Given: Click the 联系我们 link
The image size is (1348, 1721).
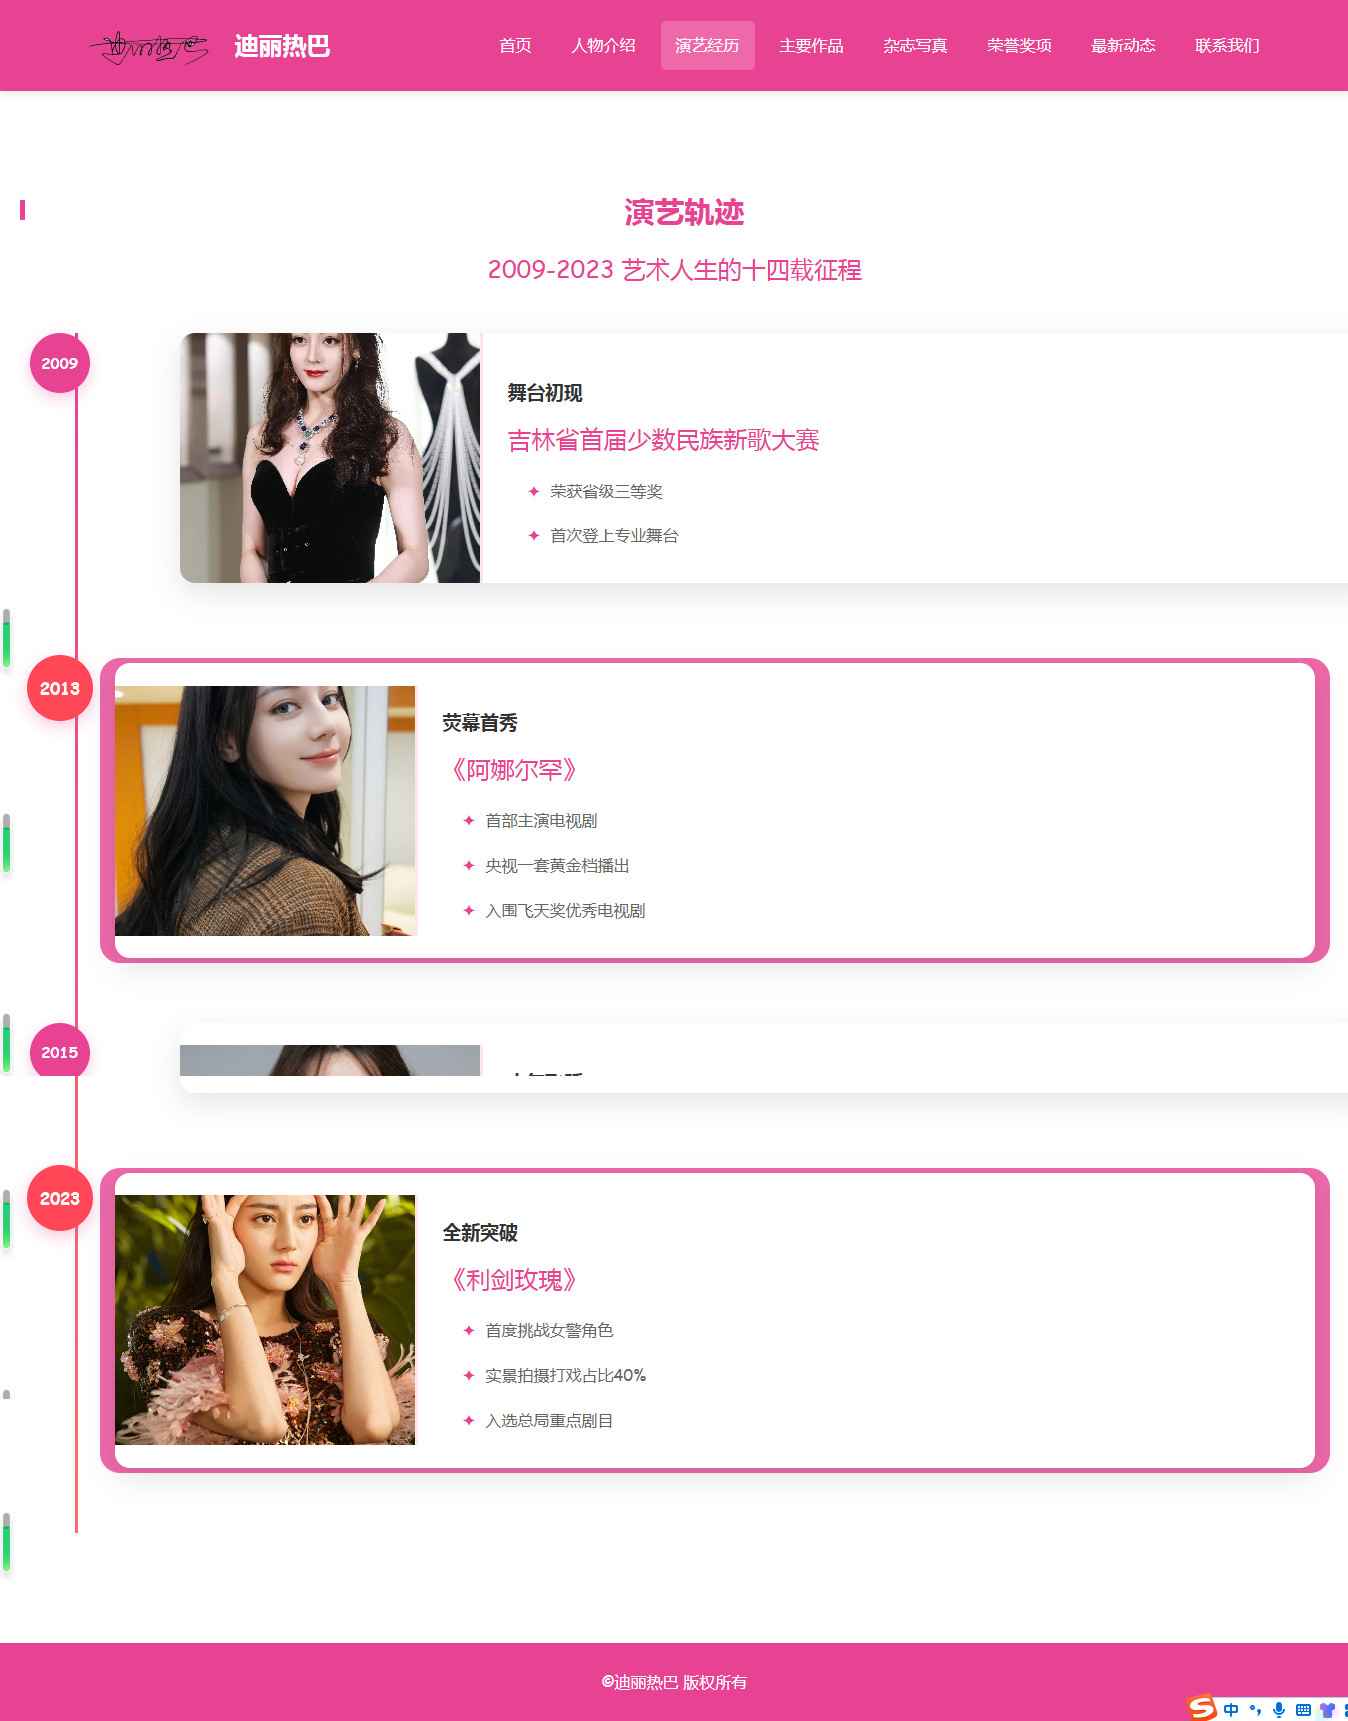Looking at the screenshot, I should [x=1227, y=45].
